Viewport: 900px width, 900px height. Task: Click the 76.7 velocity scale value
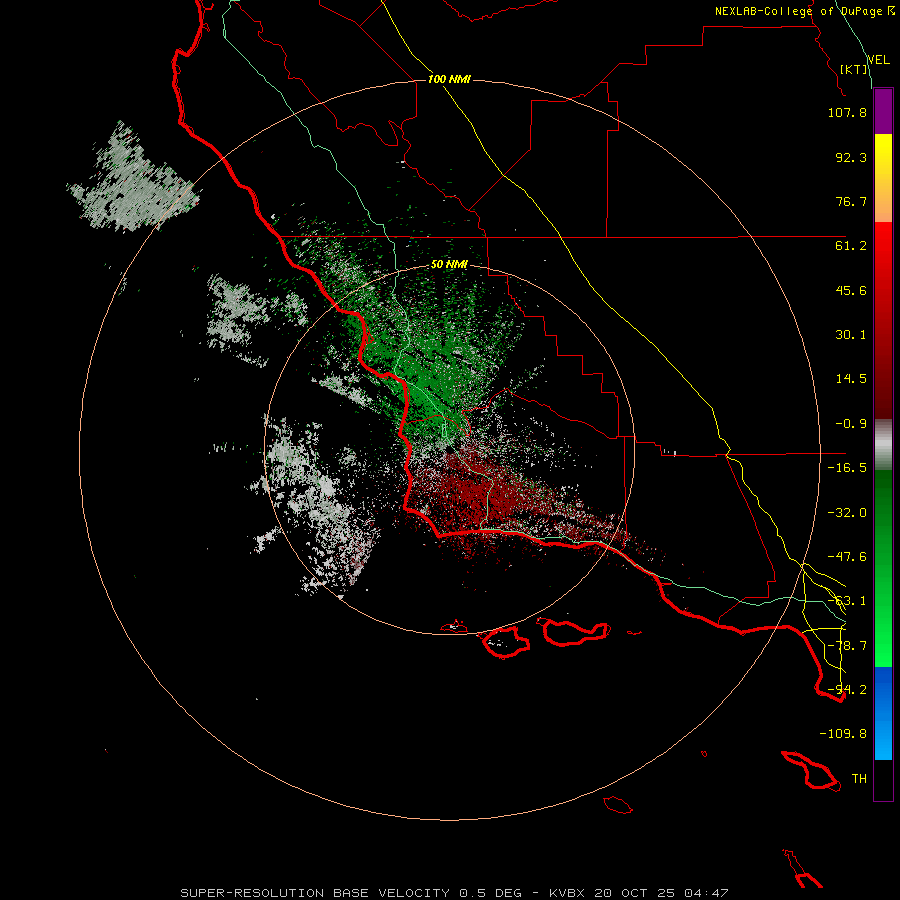click(x=851, y=201)
